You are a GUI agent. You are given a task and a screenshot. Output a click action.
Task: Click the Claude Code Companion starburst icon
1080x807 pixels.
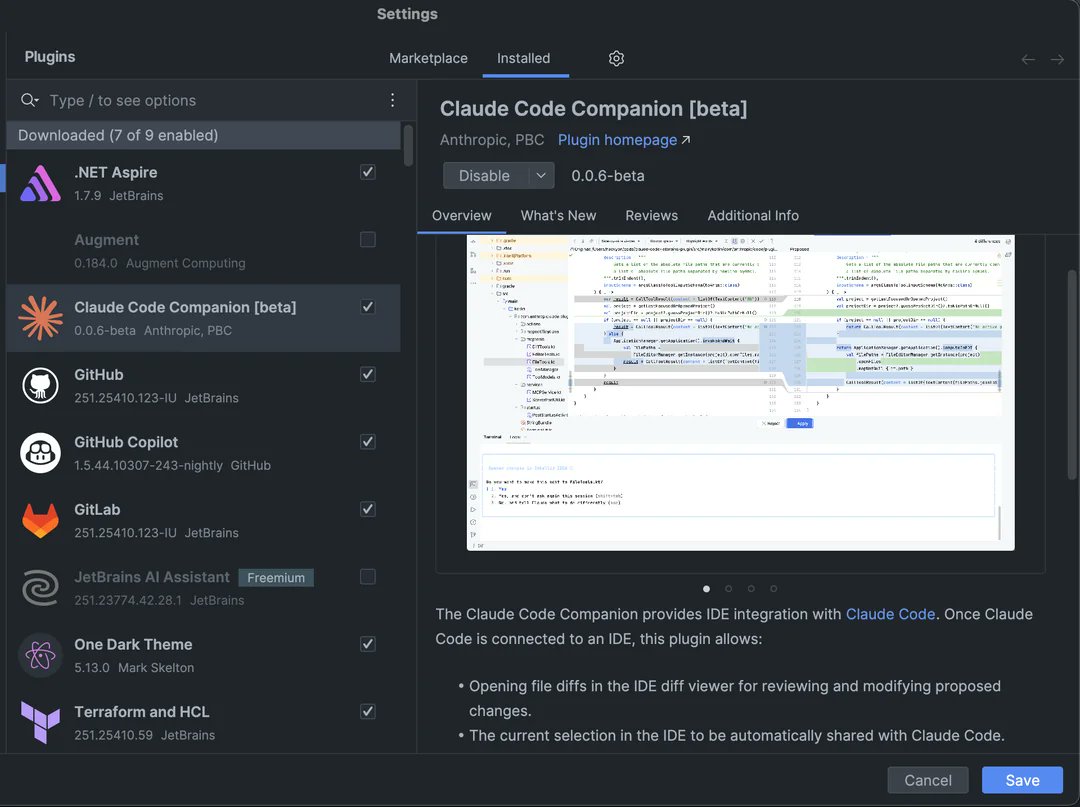[x=41, y=318]
